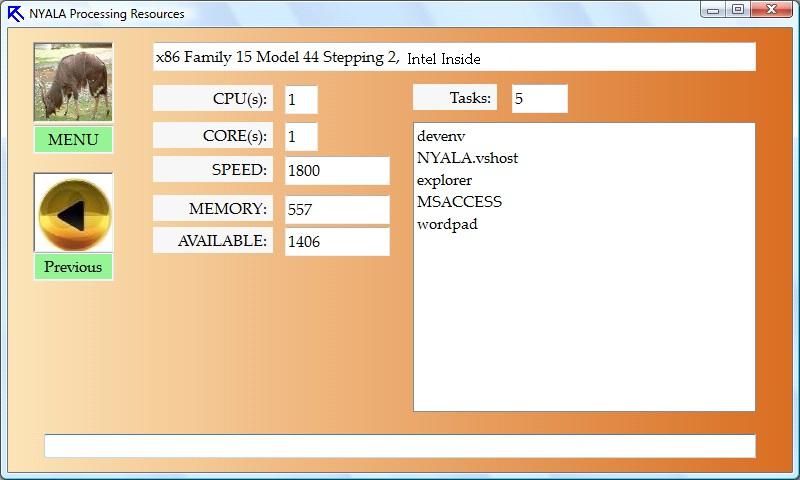Select wordpad in the task list

447,224
